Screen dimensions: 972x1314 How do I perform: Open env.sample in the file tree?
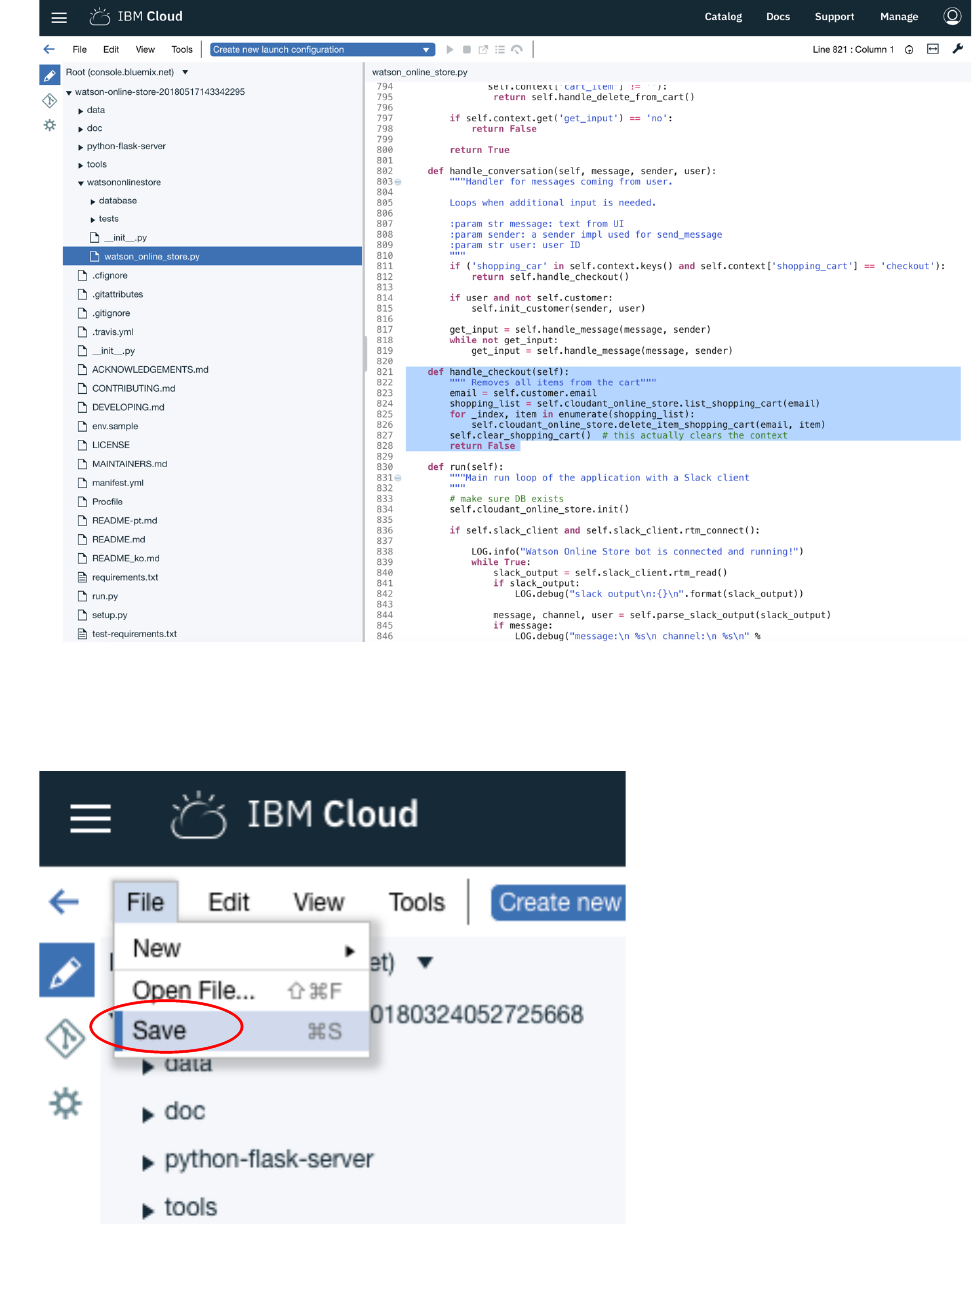point(115,427)
